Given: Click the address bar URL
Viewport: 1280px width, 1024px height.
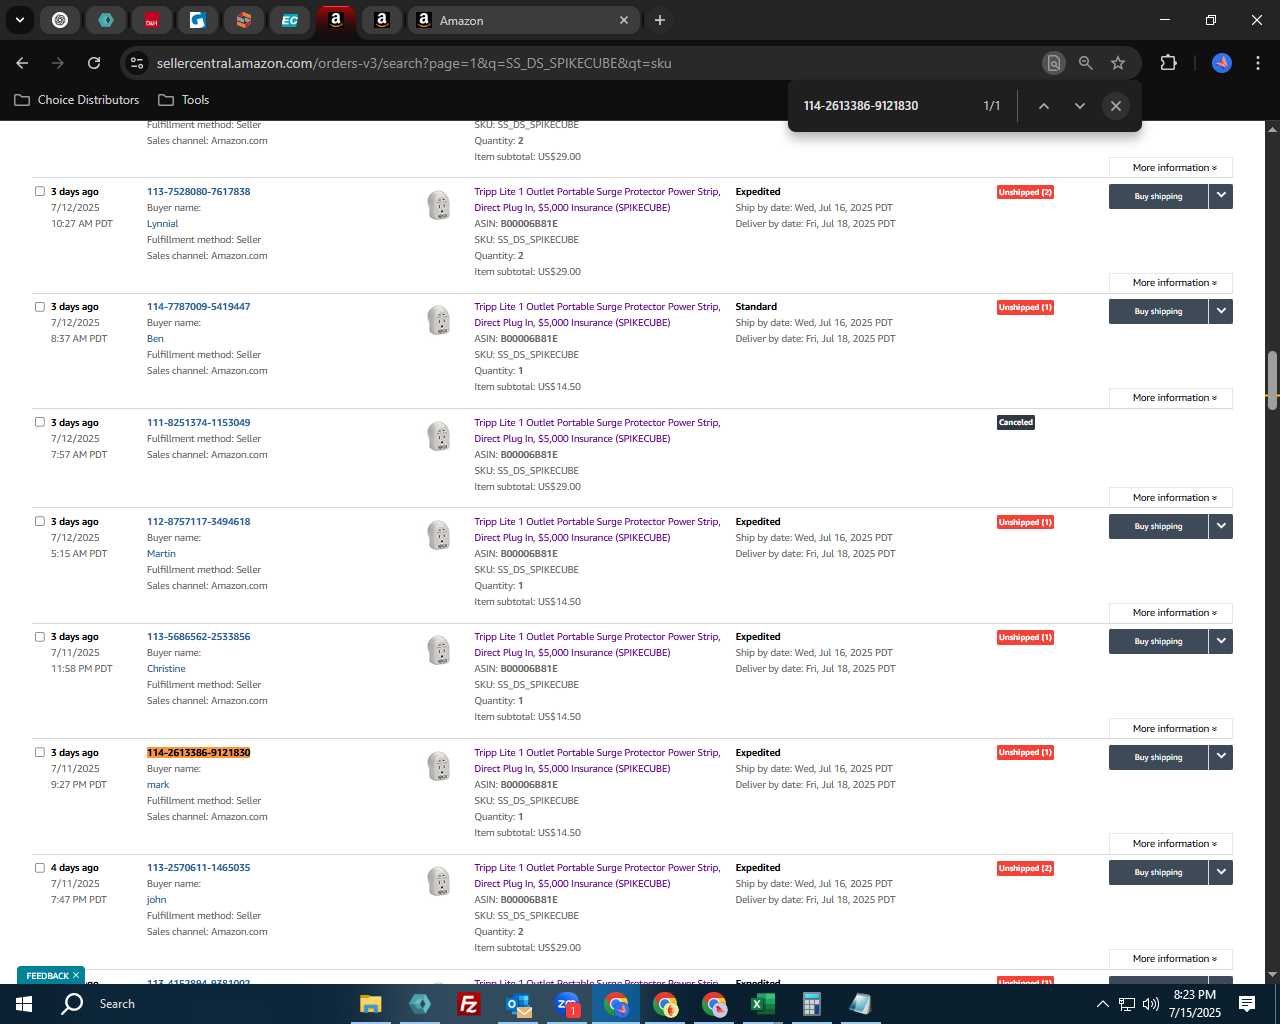Looking at the screenshot, I should coord(414,63).
